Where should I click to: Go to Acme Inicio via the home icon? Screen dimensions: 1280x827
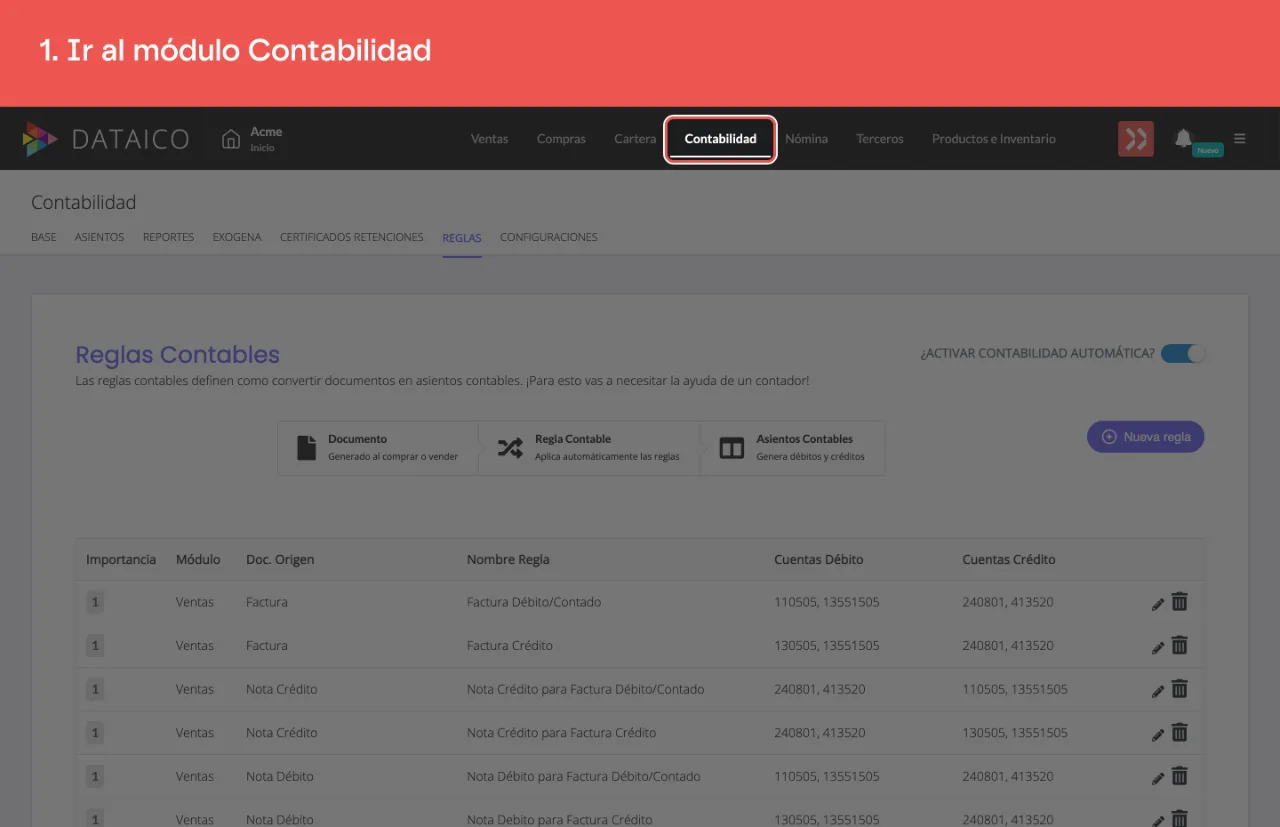tap(231, 139)
